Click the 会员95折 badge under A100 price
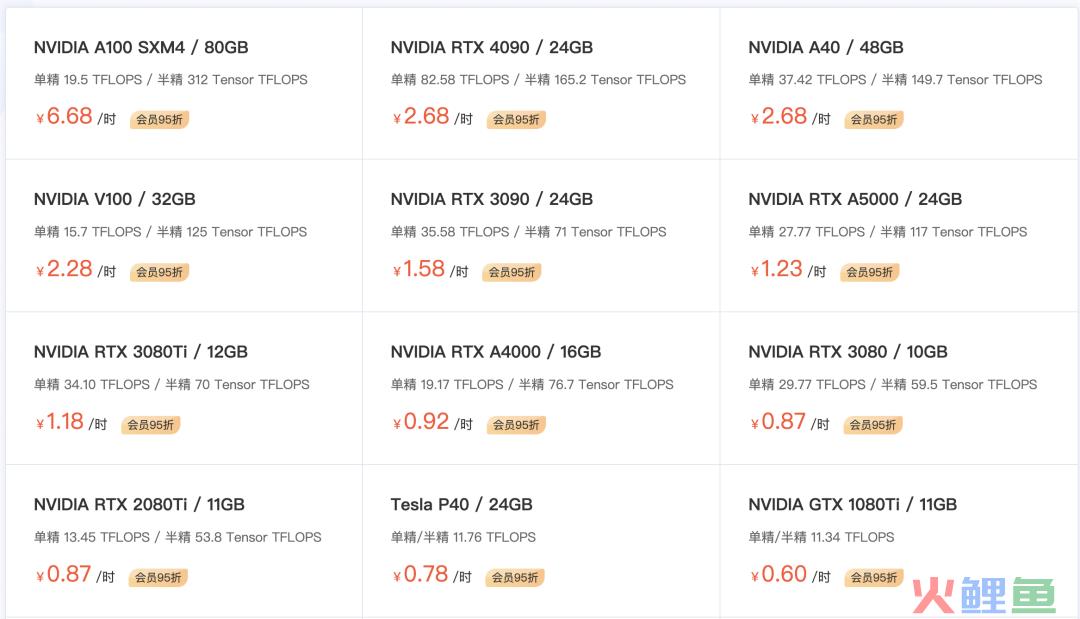Screen dimensions: 1080x619 pyautogui.click(x=159, y=119)
